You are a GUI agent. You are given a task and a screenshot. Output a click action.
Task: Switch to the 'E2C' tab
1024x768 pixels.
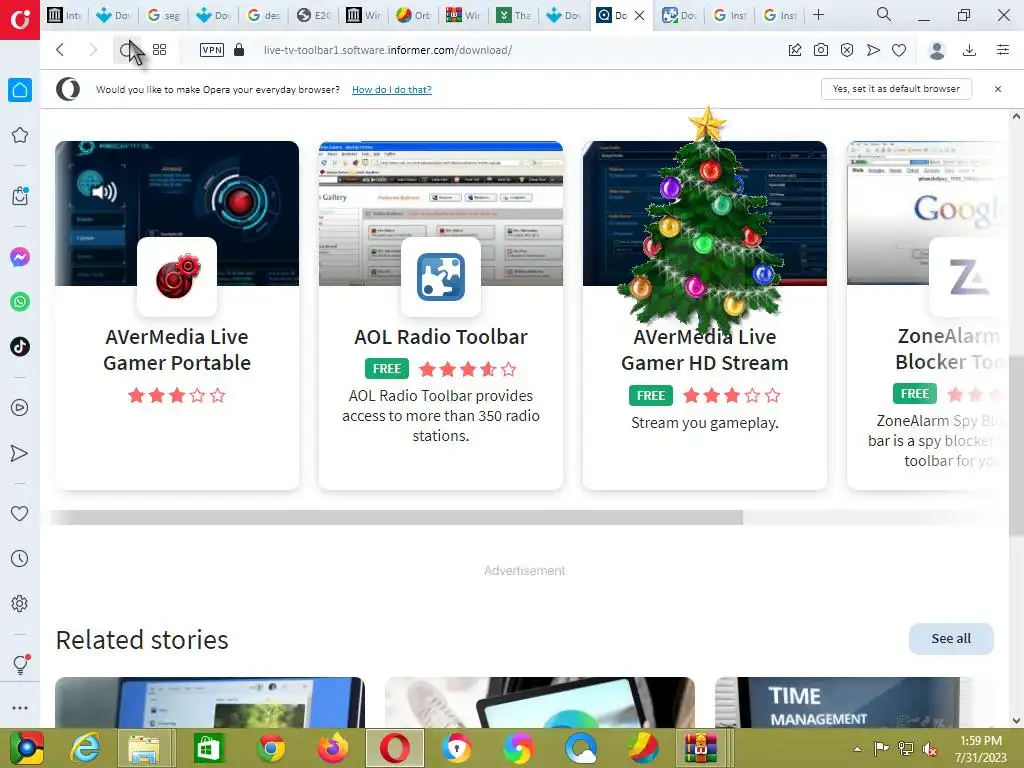coord(313,15)
